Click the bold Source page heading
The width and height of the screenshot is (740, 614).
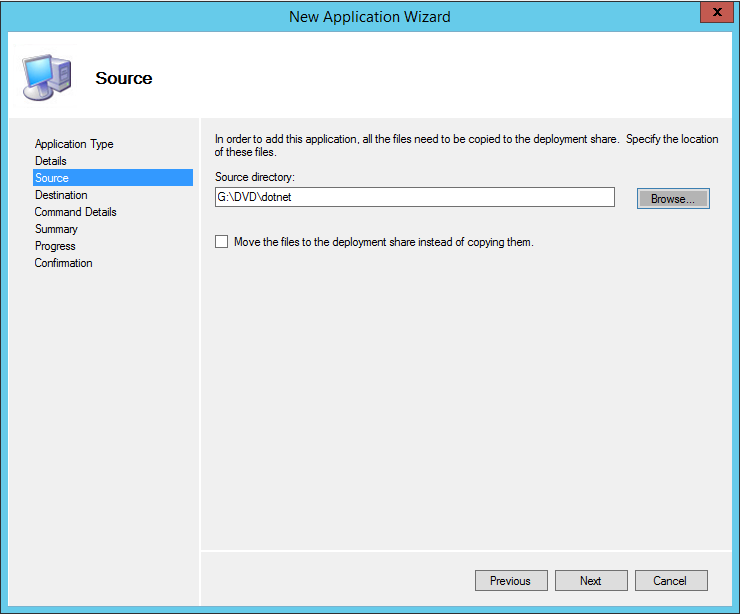[124, 78]
